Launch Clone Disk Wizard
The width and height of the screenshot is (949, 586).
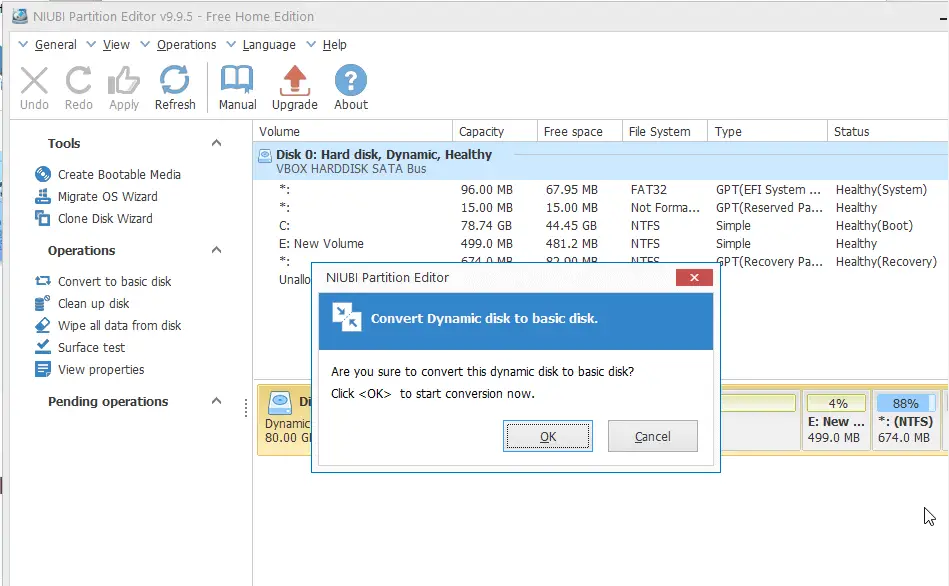[x=105, y=218]
